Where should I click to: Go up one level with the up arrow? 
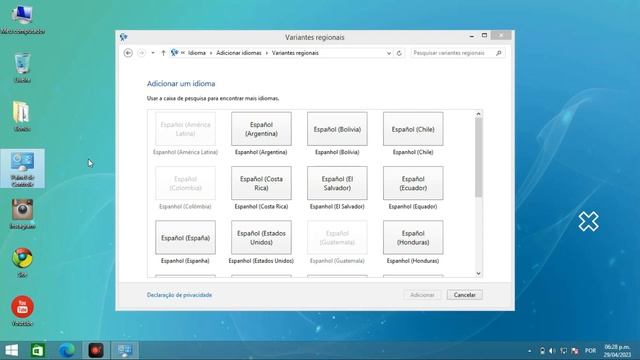click(x=163, y=53)
